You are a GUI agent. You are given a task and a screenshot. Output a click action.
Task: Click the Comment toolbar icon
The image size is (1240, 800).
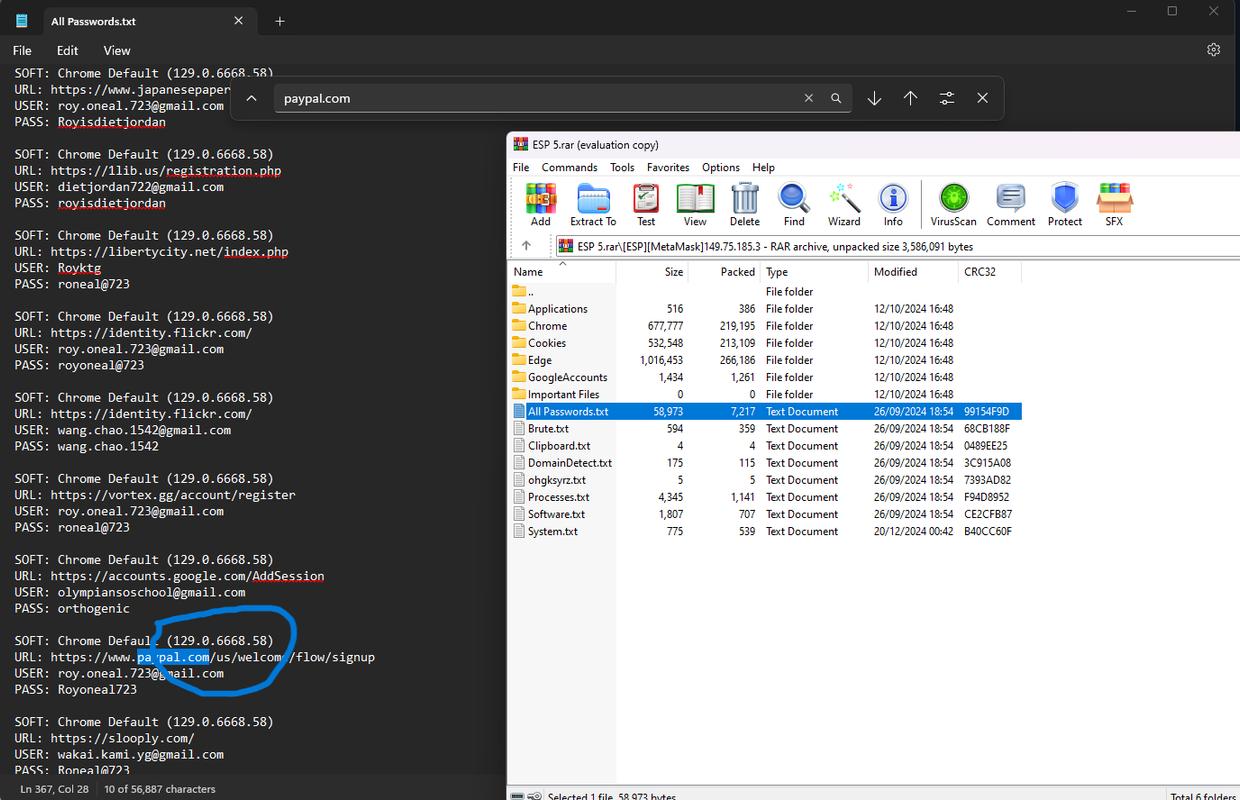coord(1010,205)
